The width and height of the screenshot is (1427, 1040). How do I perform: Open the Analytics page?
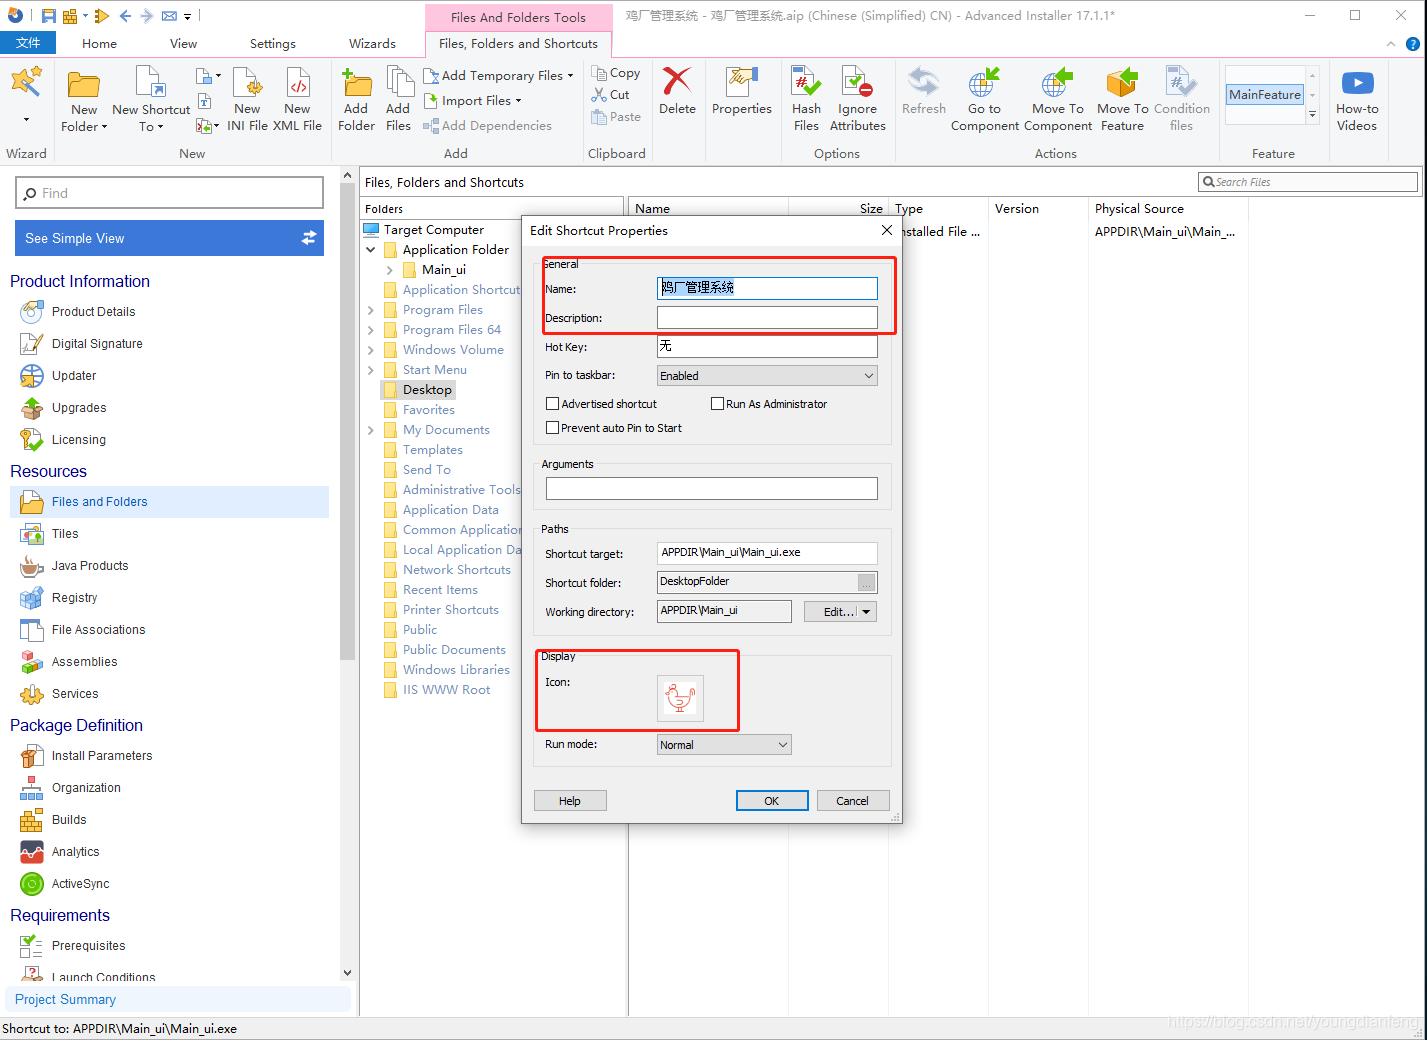(x=75, y=852)
